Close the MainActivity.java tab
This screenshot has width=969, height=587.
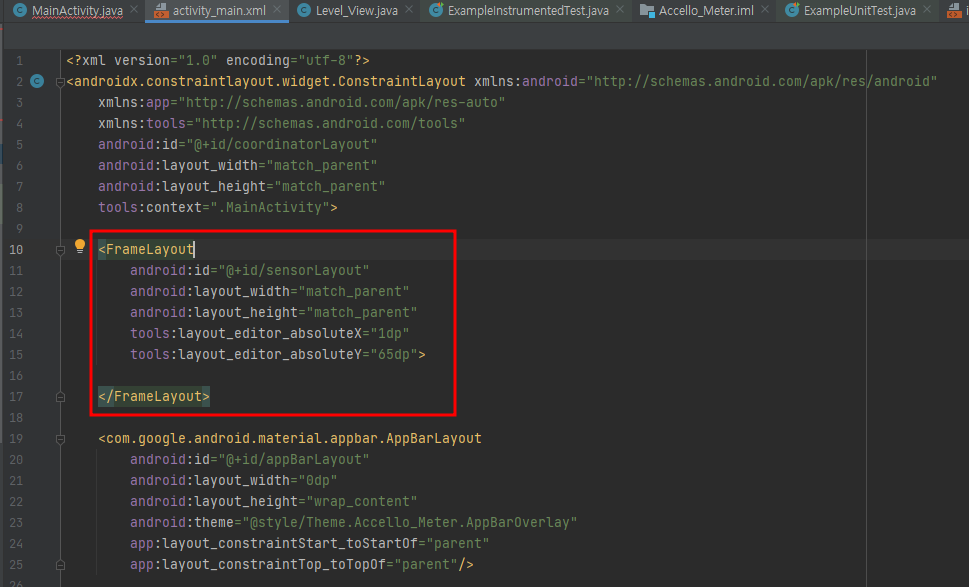pos(134,10)
